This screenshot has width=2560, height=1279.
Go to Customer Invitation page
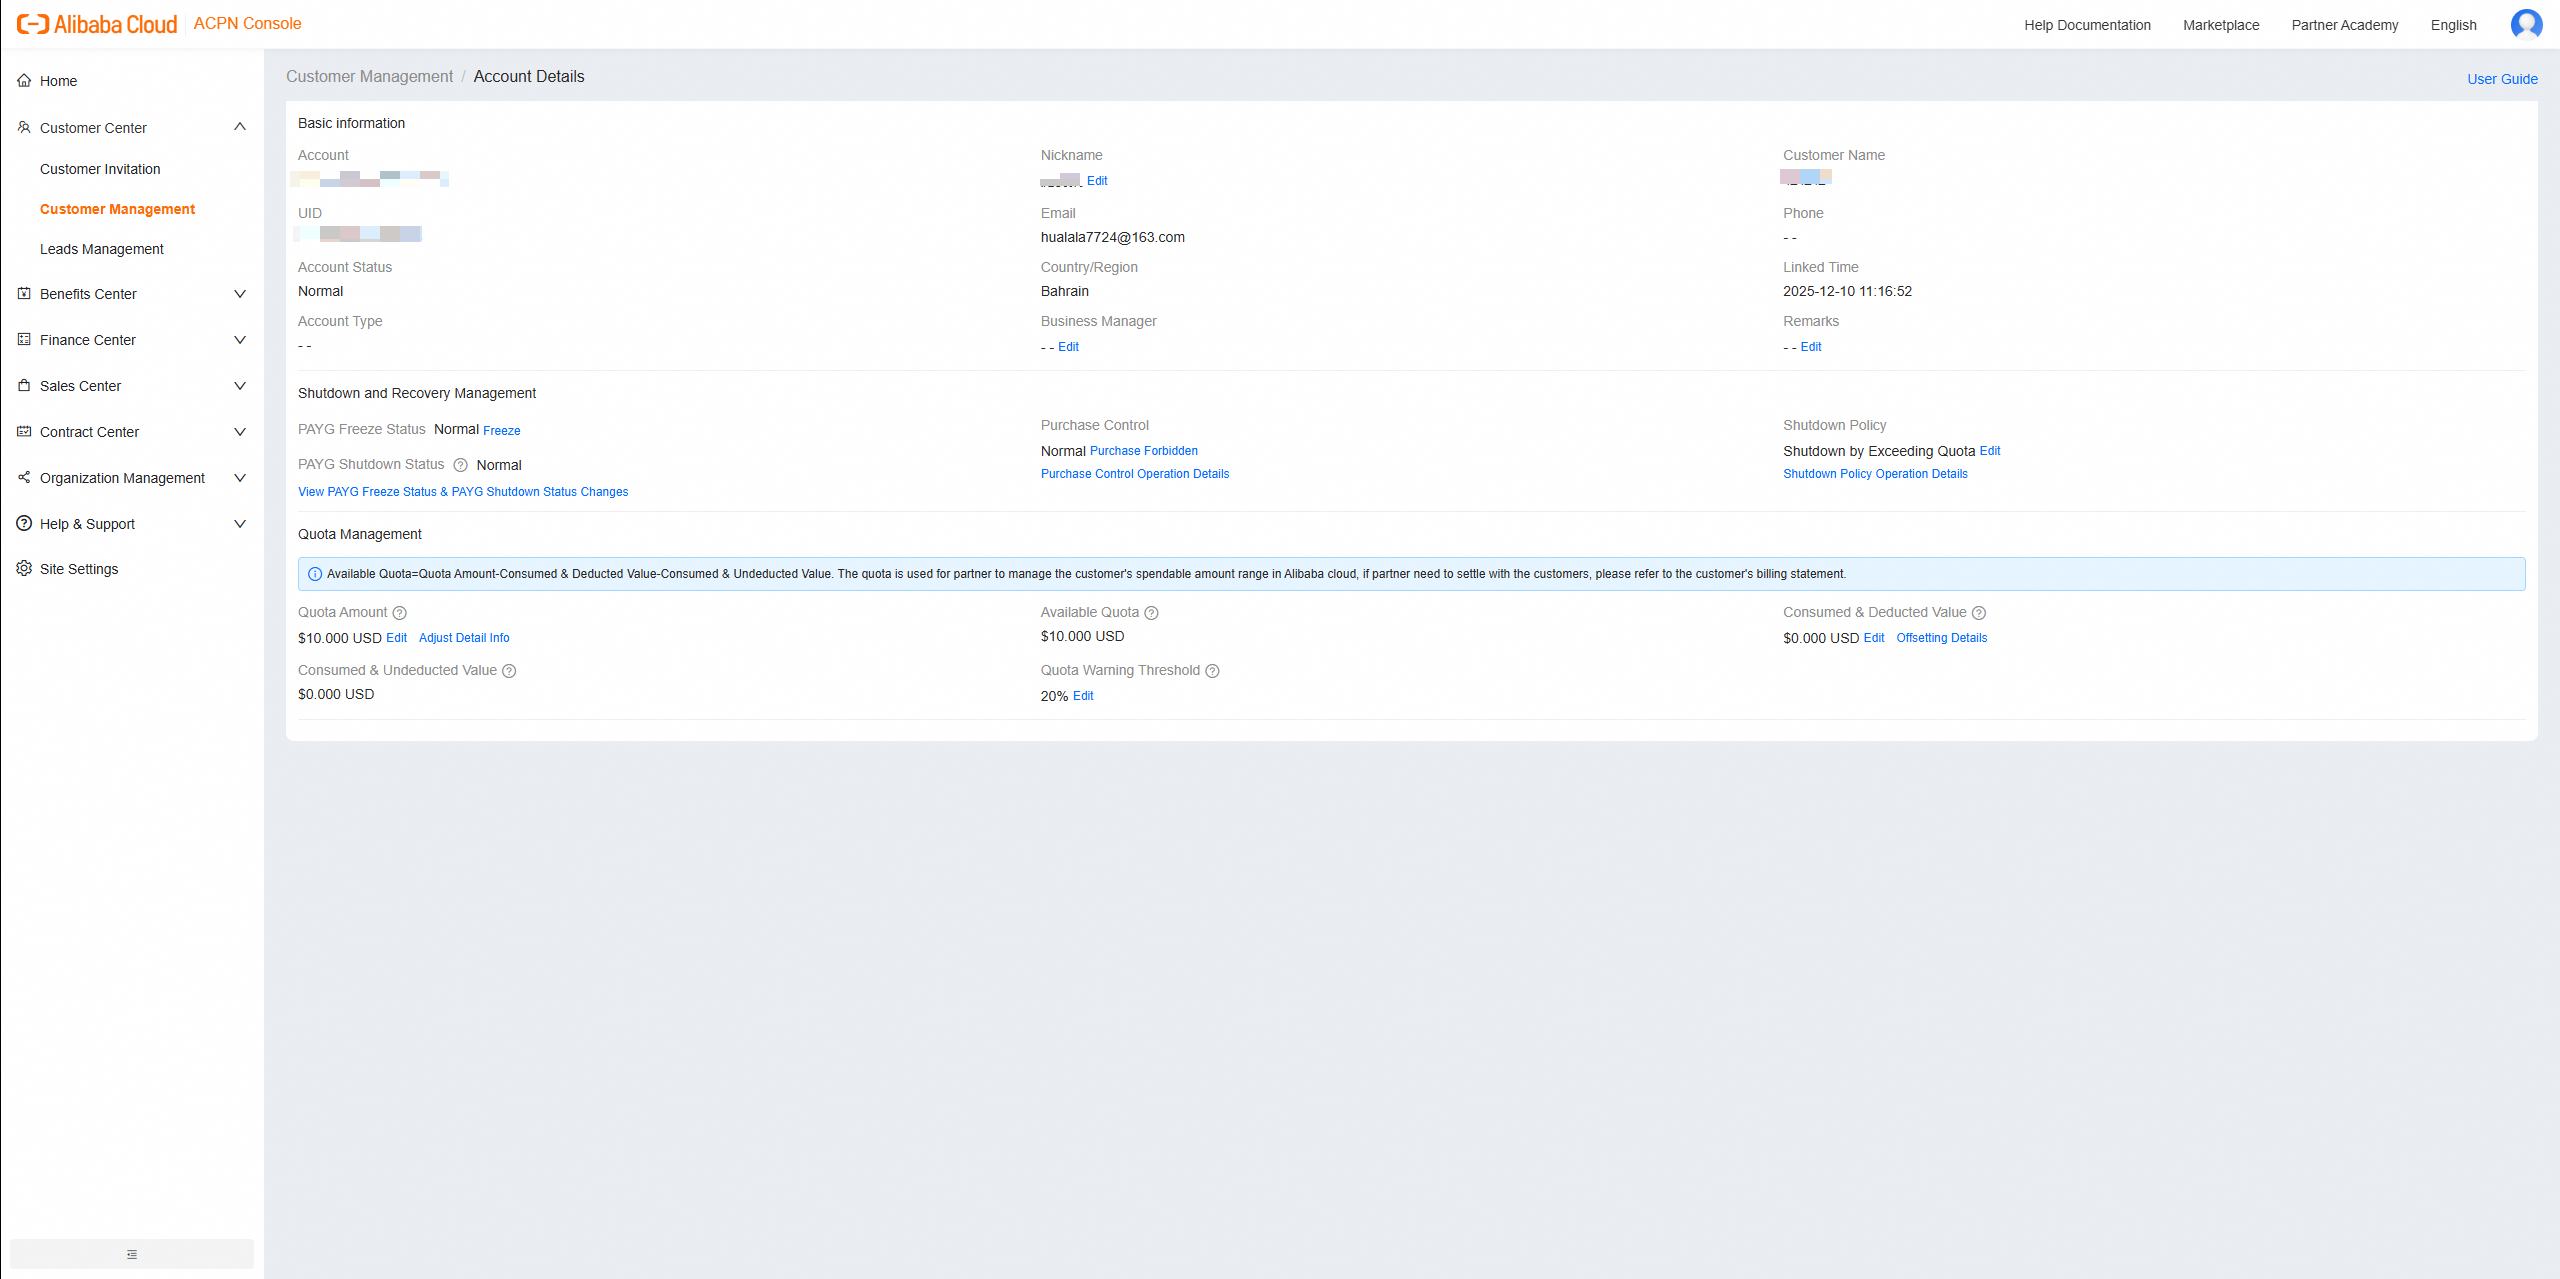click(x=100, y=169)
